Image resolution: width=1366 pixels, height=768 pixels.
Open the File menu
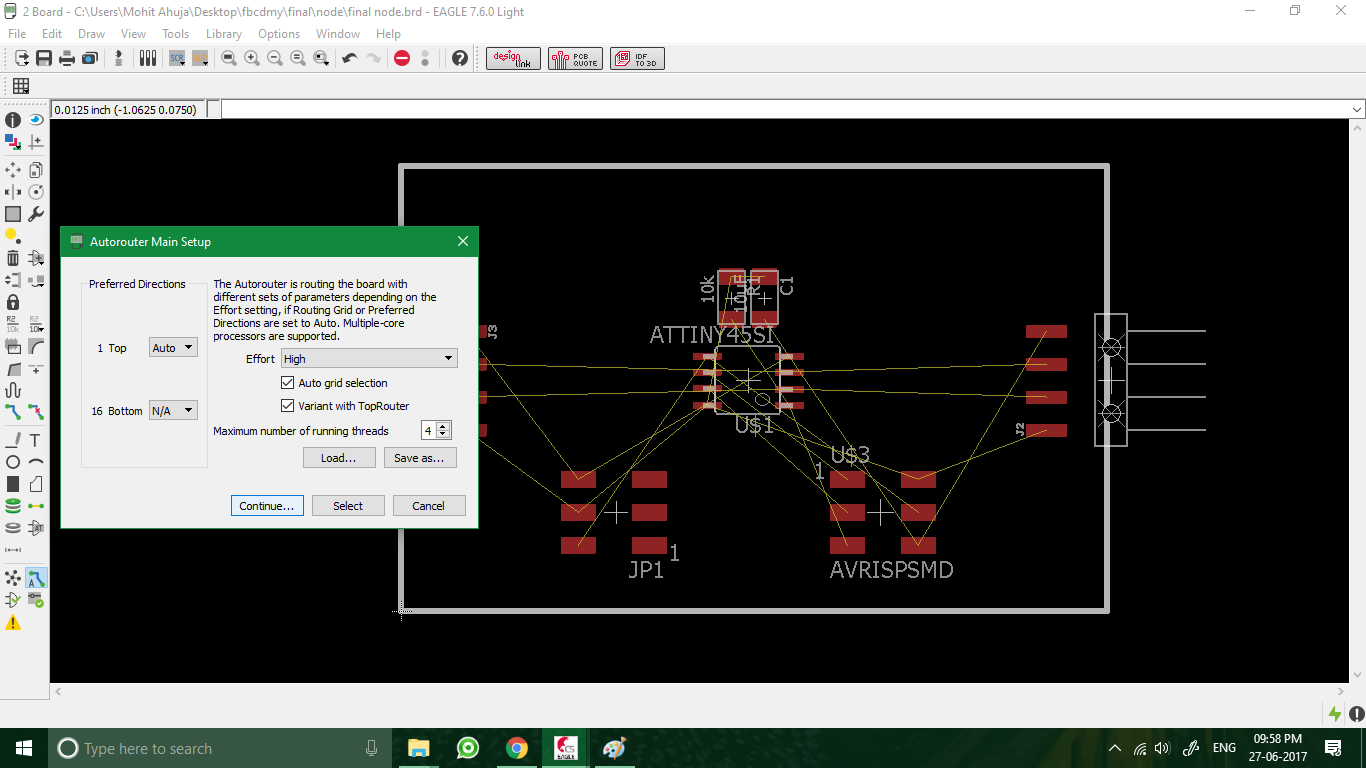[17, 34]
